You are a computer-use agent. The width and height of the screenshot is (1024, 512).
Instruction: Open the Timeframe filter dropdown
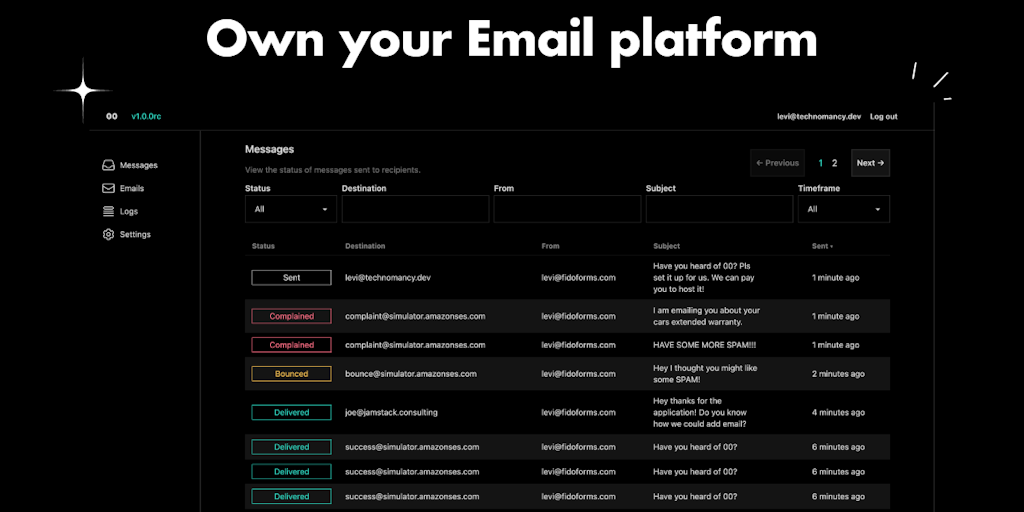[843, 209]
